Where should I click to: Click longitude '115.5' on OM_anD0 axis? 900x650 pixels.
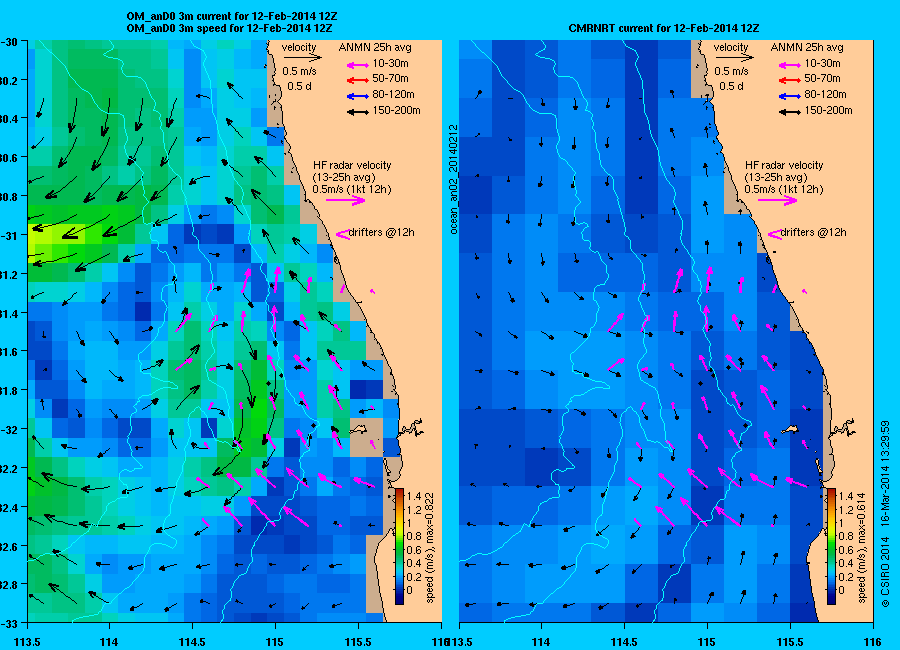pos(358,642)
